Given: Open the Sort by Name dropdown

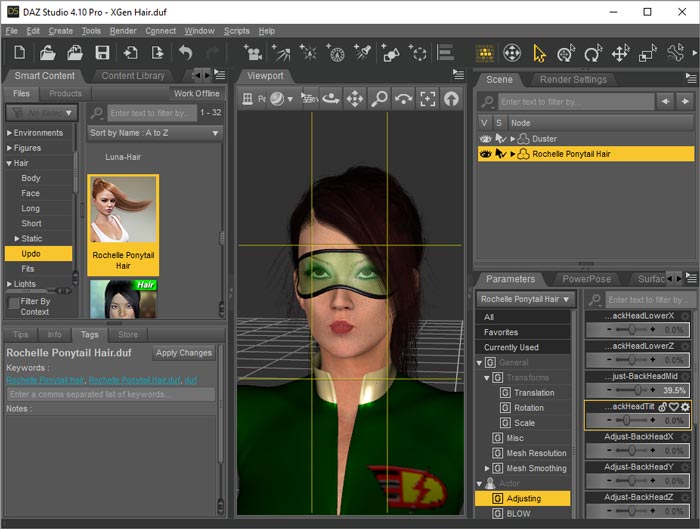Looking at the screenshot, I should click(155, 133).
